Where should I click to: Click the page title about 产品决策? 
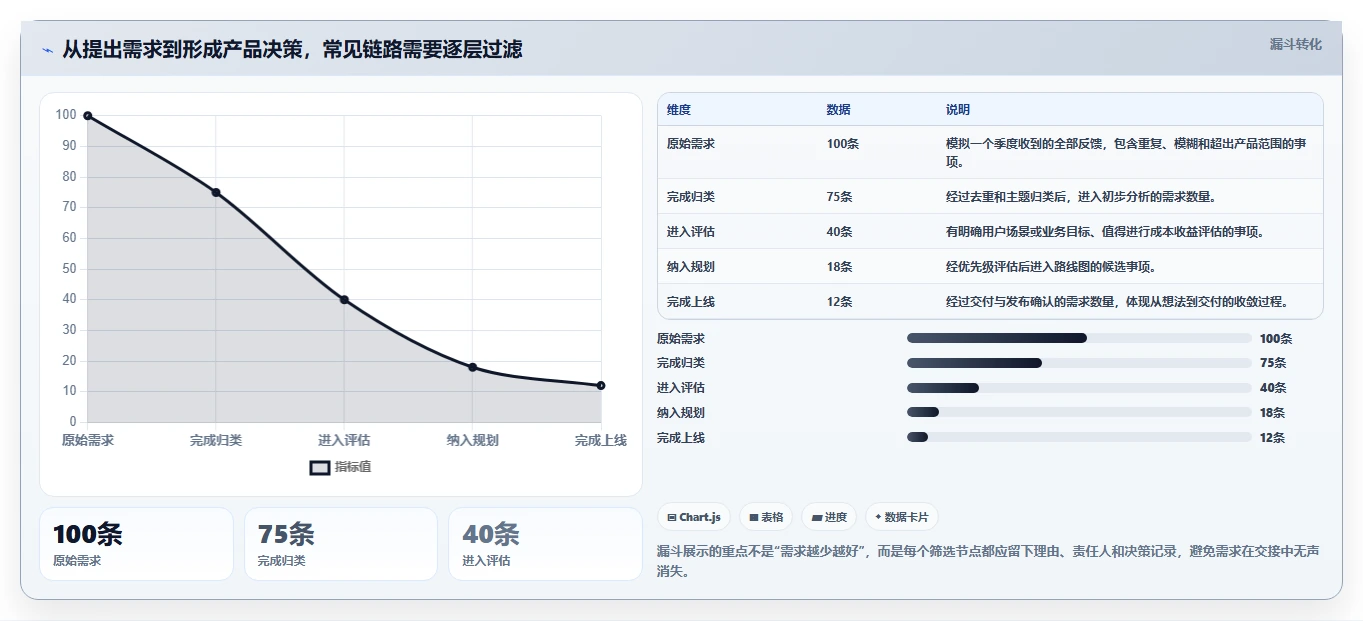pos(292,50)
